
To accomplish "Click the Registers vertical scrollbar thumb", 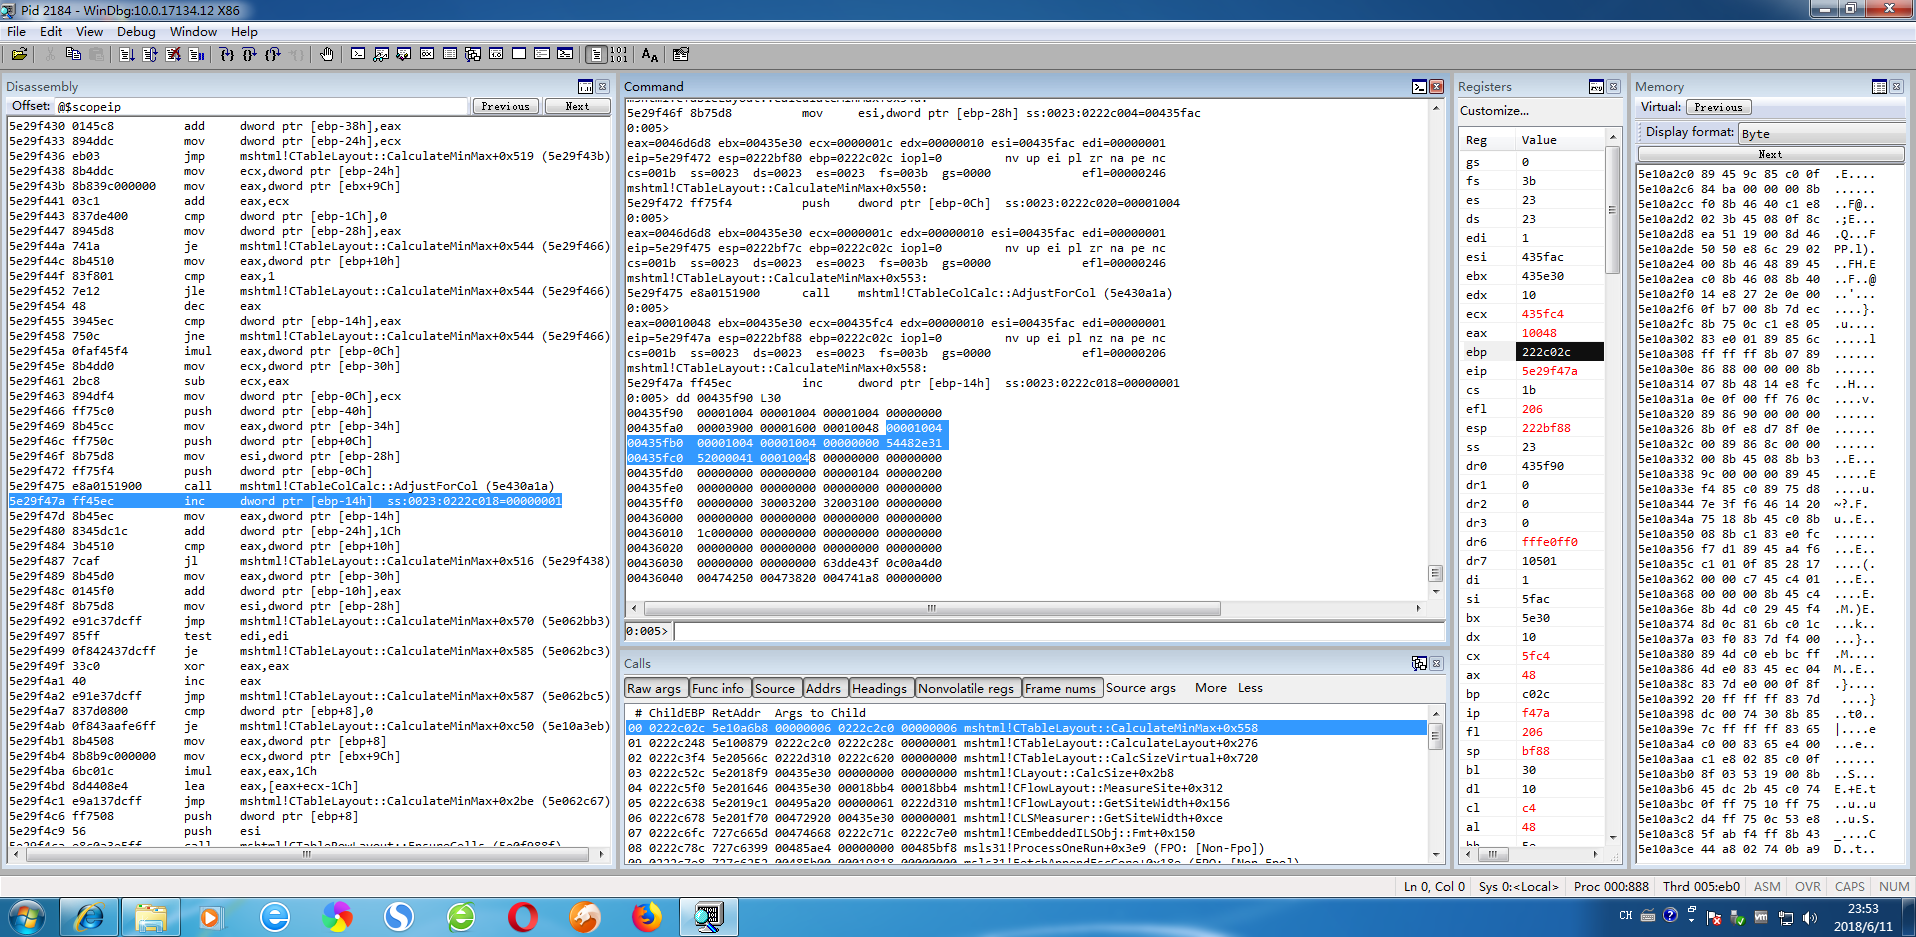I will pyautogui.click(x=1612, y=210).
